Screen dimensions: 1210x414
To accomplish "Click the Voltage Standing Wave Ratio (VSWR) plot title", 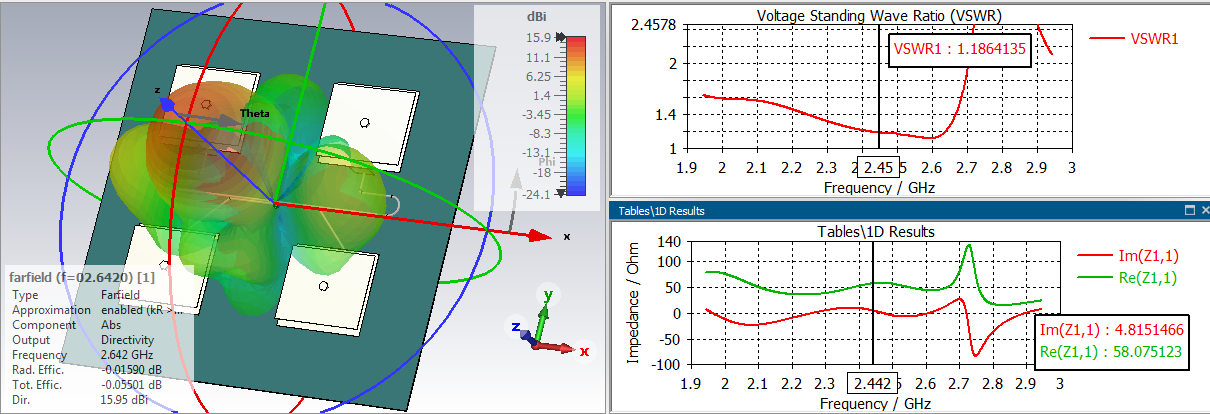I will [x=879, y=16].
